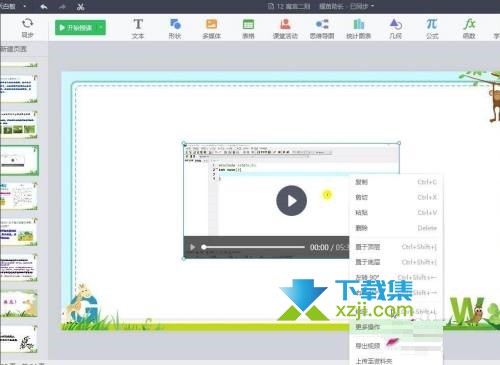The image size is (500, 365).
Task: Open the document title dropdown in title bar
Action: click(x=372, y=6)
